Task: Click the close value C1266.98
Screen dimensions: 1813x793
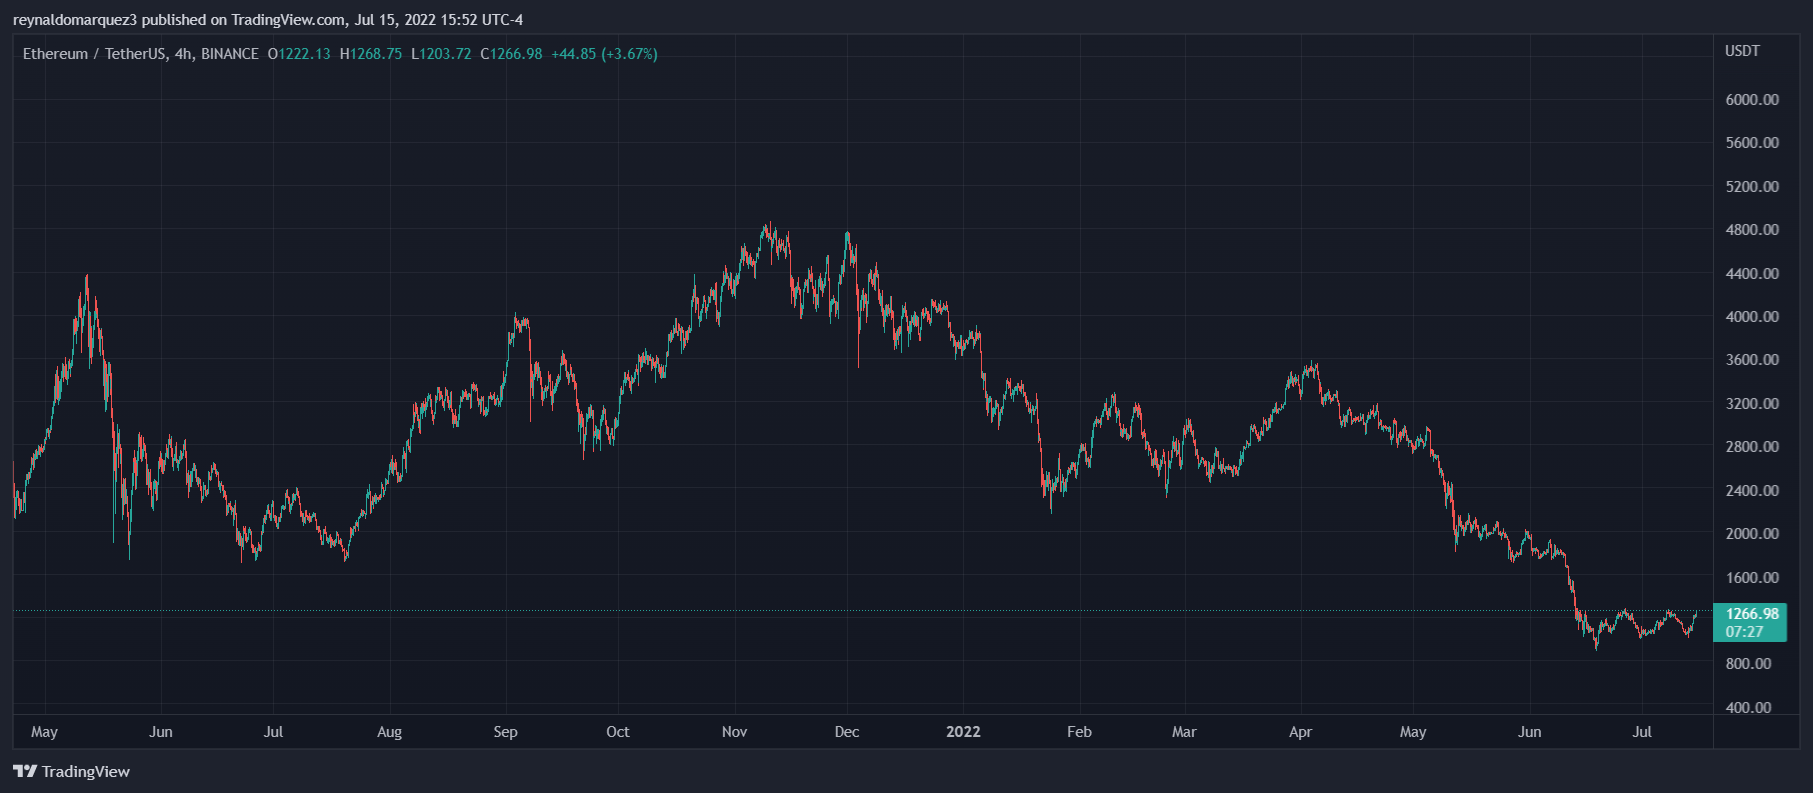Action: pos(511,54)
